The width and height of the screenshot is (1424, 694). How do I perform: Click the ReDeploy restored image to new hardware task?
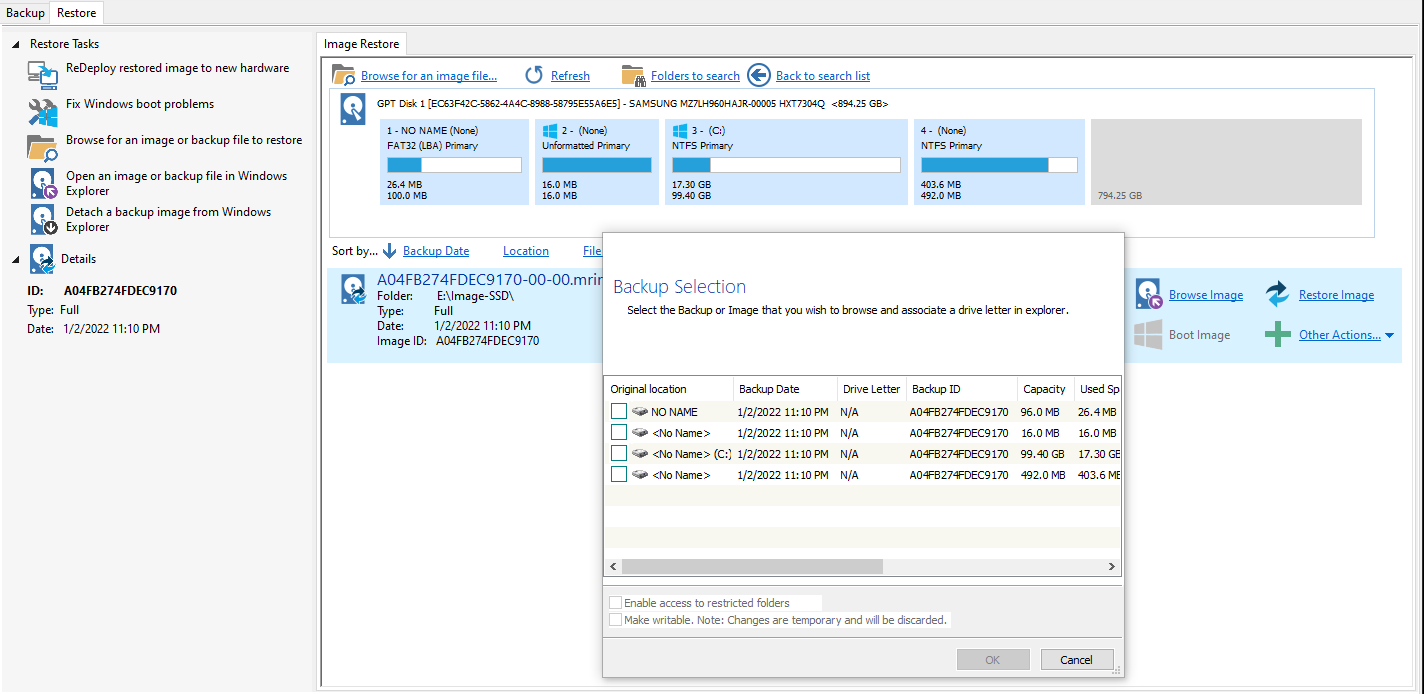coord(177,68)
